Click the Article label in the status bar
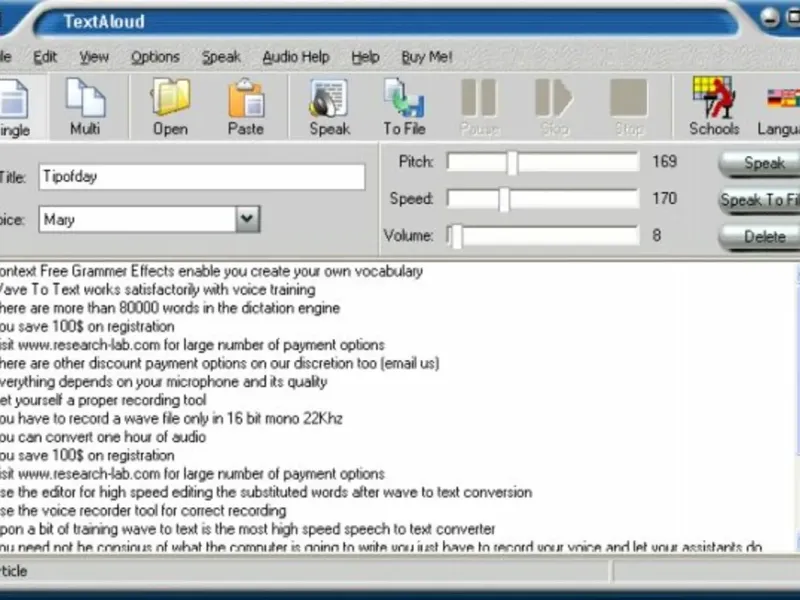Image resolution: width=800 pixels, height=600 pixels. click(14, 571)
